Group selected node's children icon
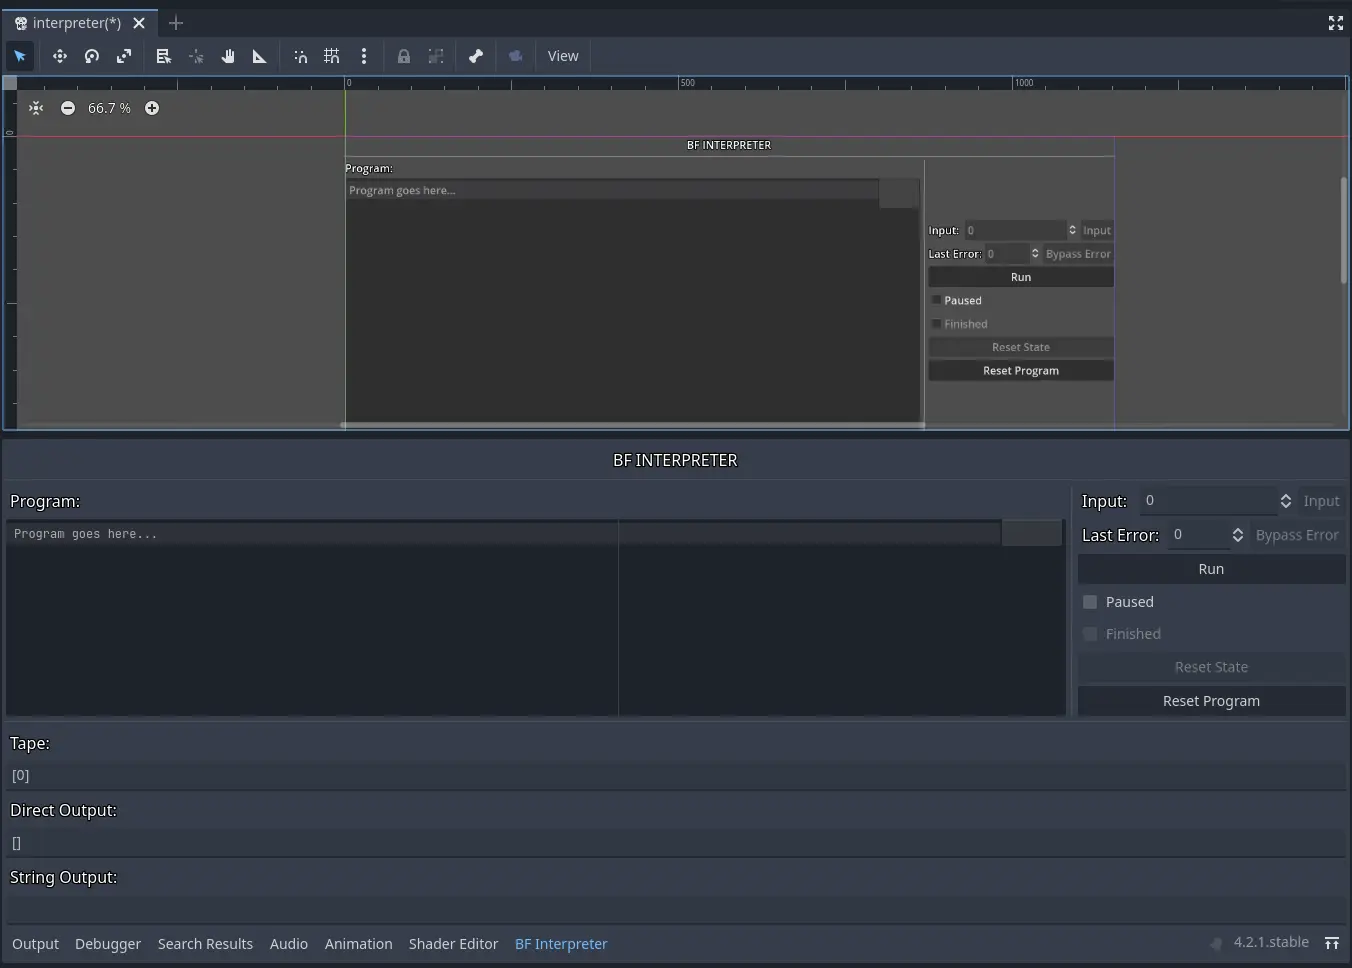 click(436, 56)
